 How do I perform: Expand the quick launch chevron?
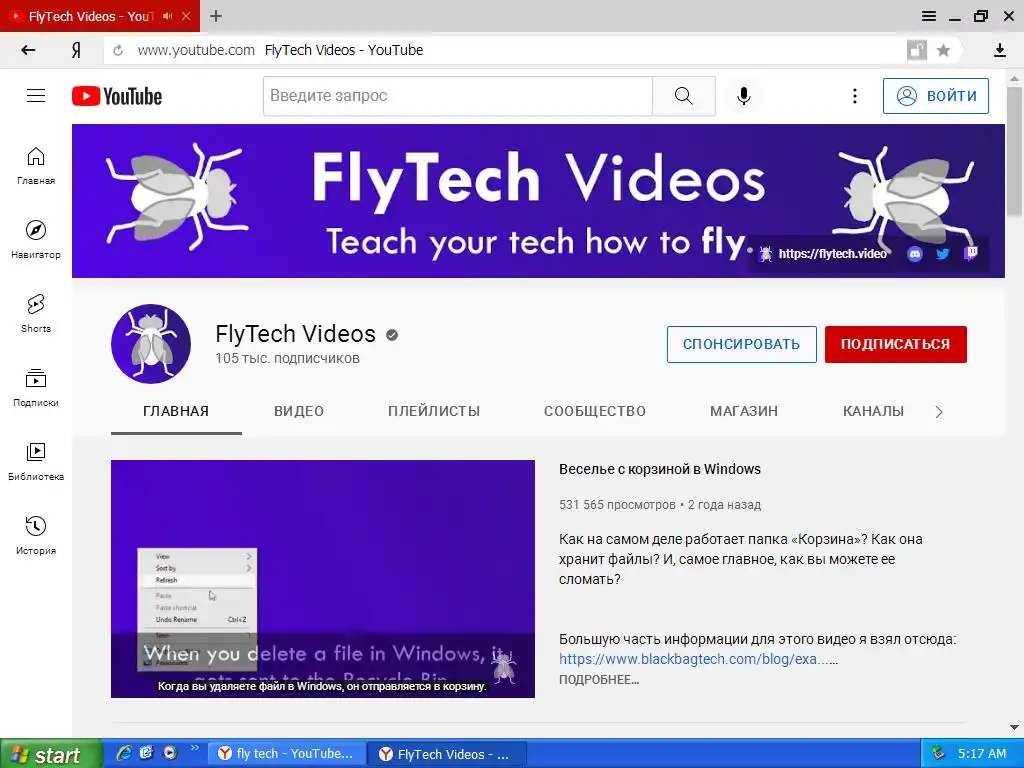point(194,748)
